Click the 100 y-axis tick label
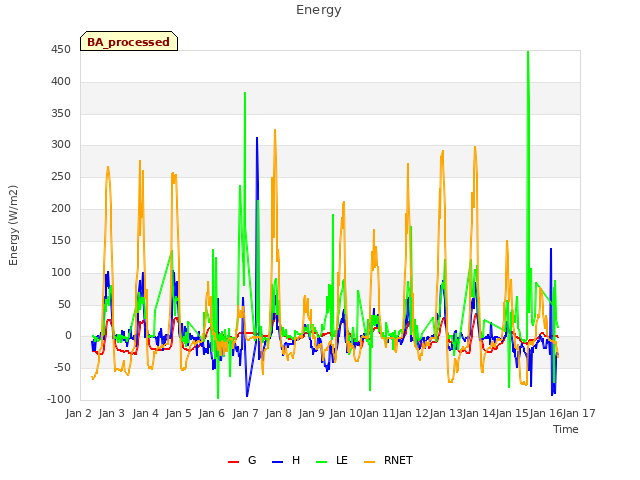Image resolution: width=640 pixels, height=480 pixels. (x=61, y=272)
